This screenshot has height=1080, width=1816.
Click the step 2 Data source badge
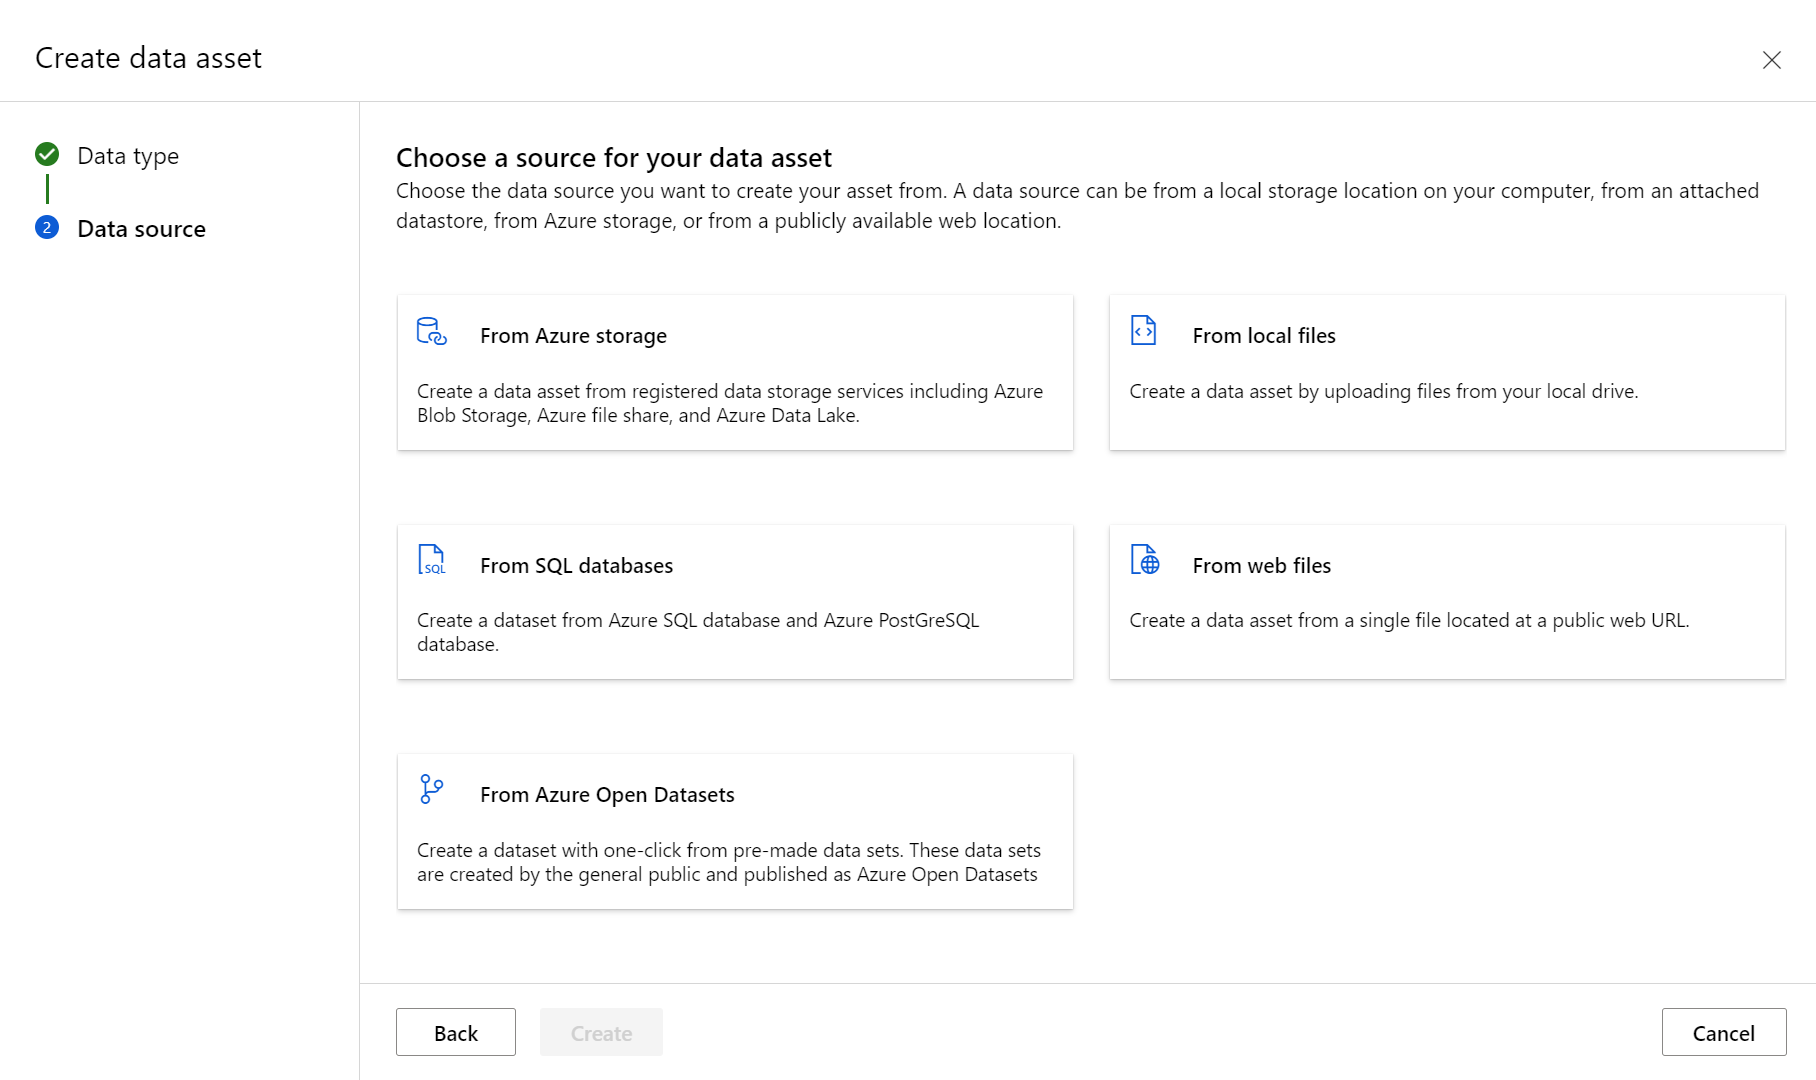(x=47, y=228)
